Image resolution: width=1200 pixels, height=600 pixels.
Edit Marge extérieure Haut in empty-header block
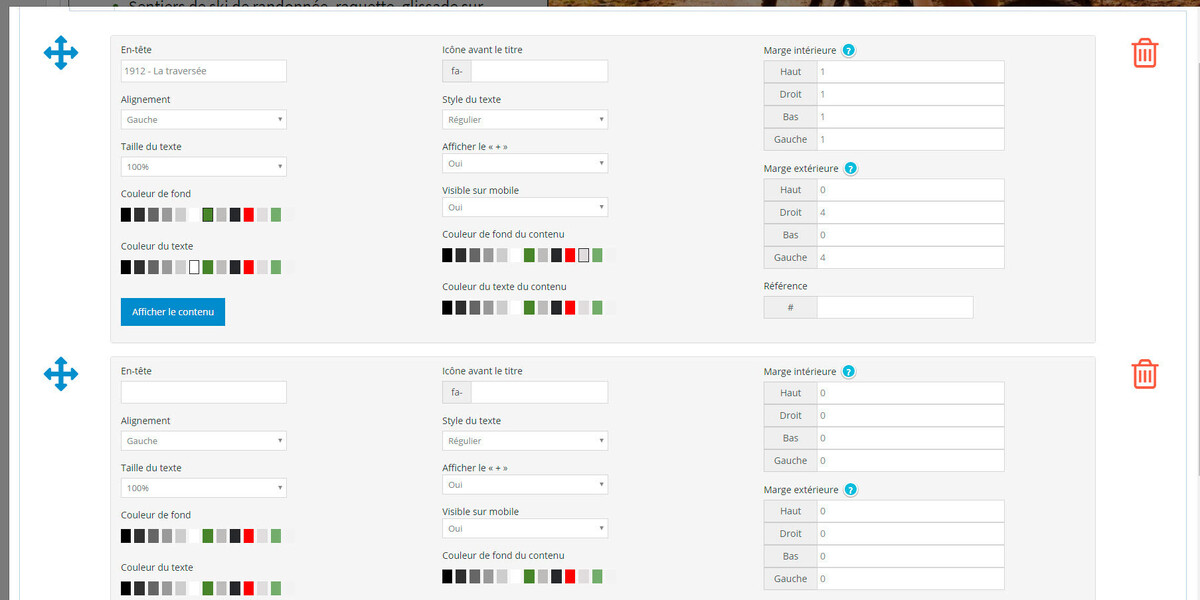pyautogui.click(x=910, y=511)
